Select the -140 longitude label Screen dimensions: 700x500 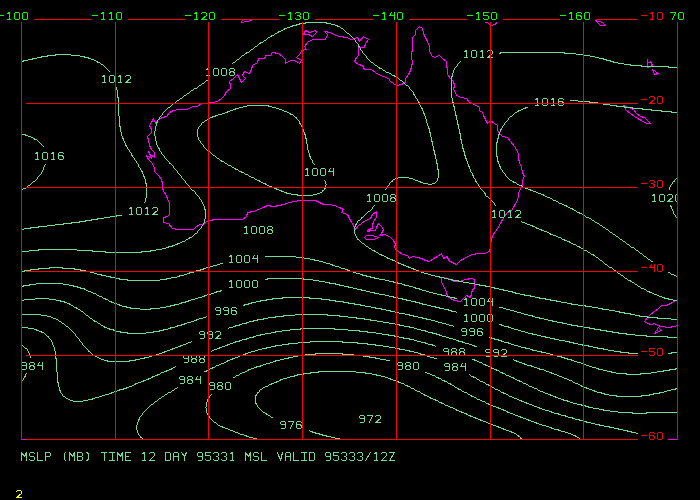click(390, 16)
